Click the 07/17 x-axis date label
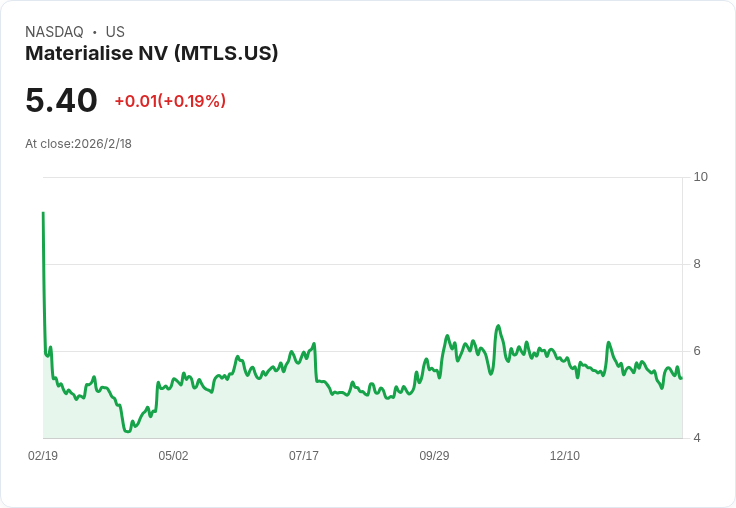Image resolution: width=736 pixels, height=508 pixels. click(304, 456)
